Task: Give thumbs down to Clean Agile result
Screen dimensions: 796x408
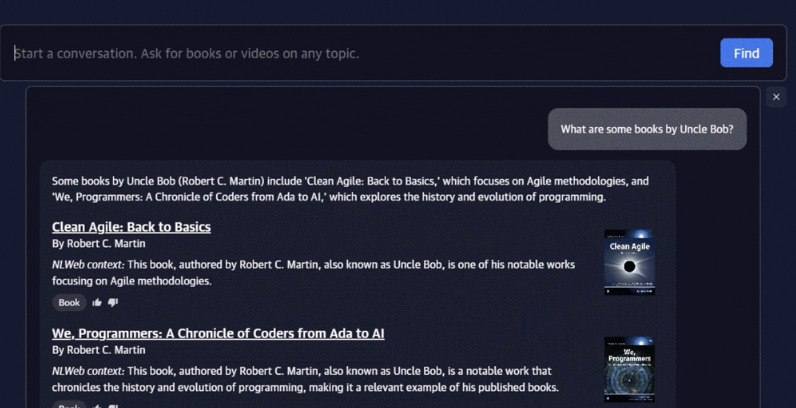Action: 113,303
